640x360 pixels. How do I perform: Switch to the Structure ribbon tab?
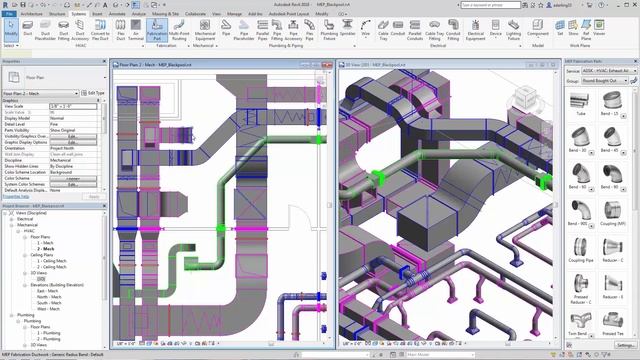tap(57, 13)
